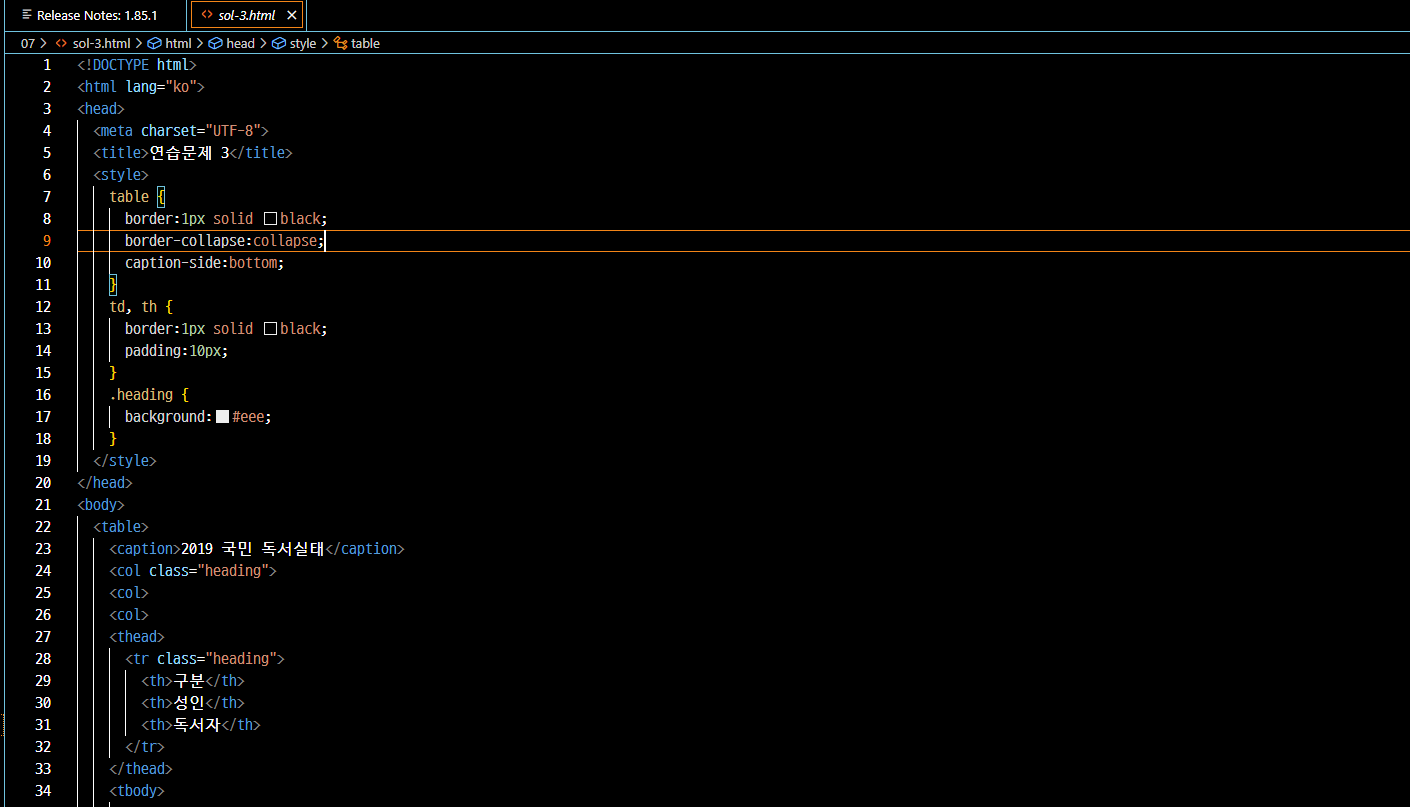Click the background: property on line 17
Screen dimensions: 1410x807
pyautogui.click(x=169, y=417)
